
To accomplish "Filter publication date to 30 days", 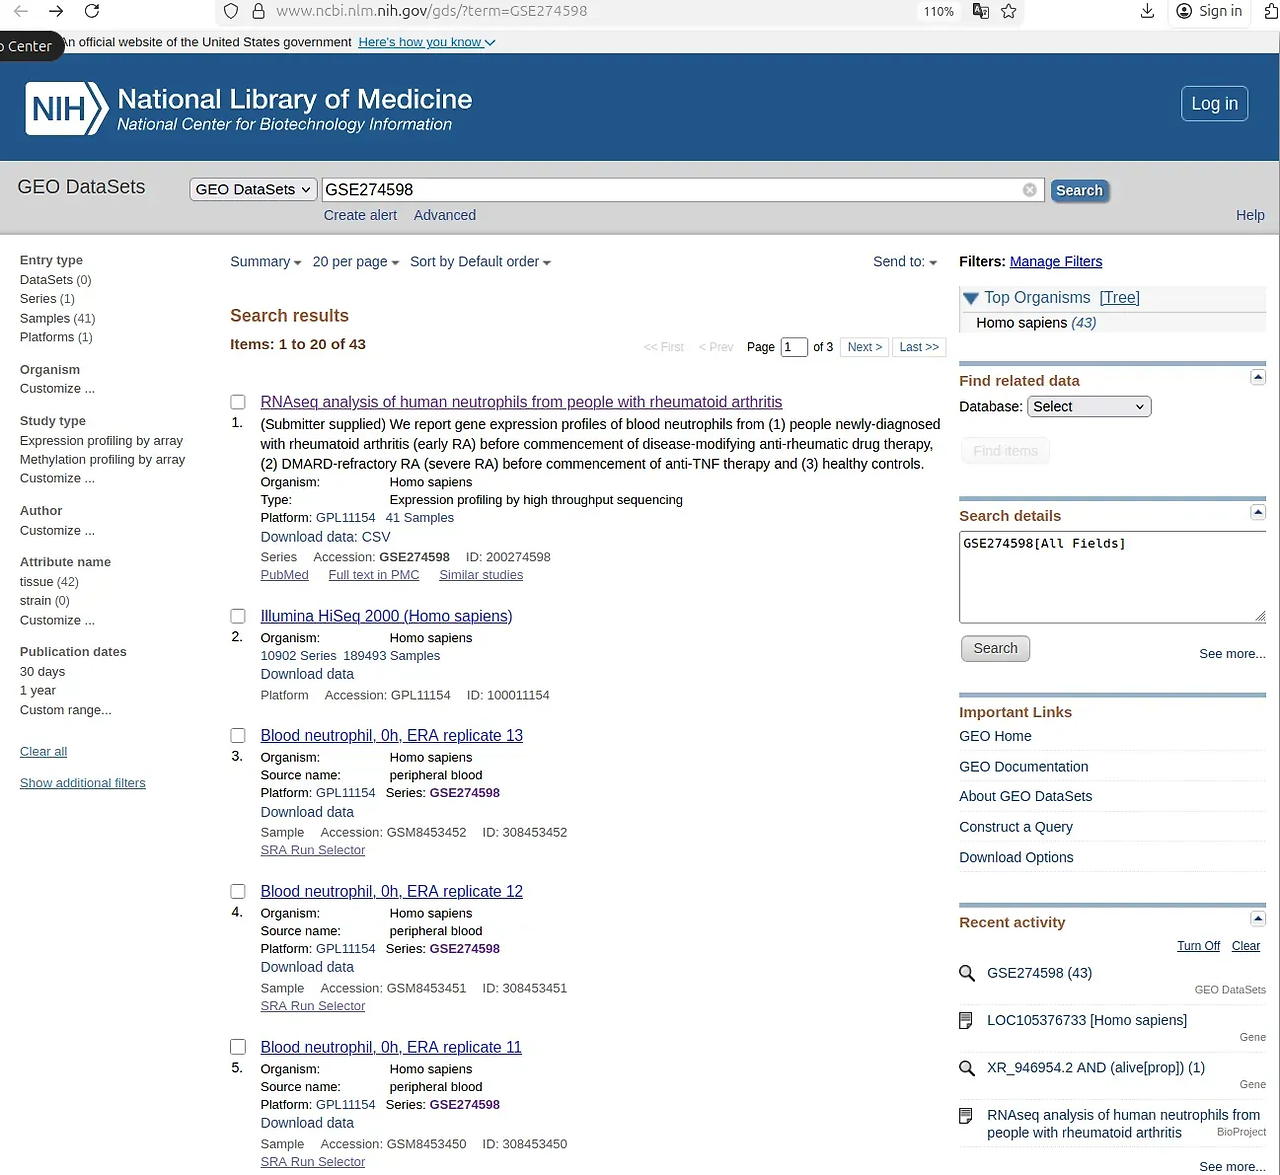I will (42, 672).
